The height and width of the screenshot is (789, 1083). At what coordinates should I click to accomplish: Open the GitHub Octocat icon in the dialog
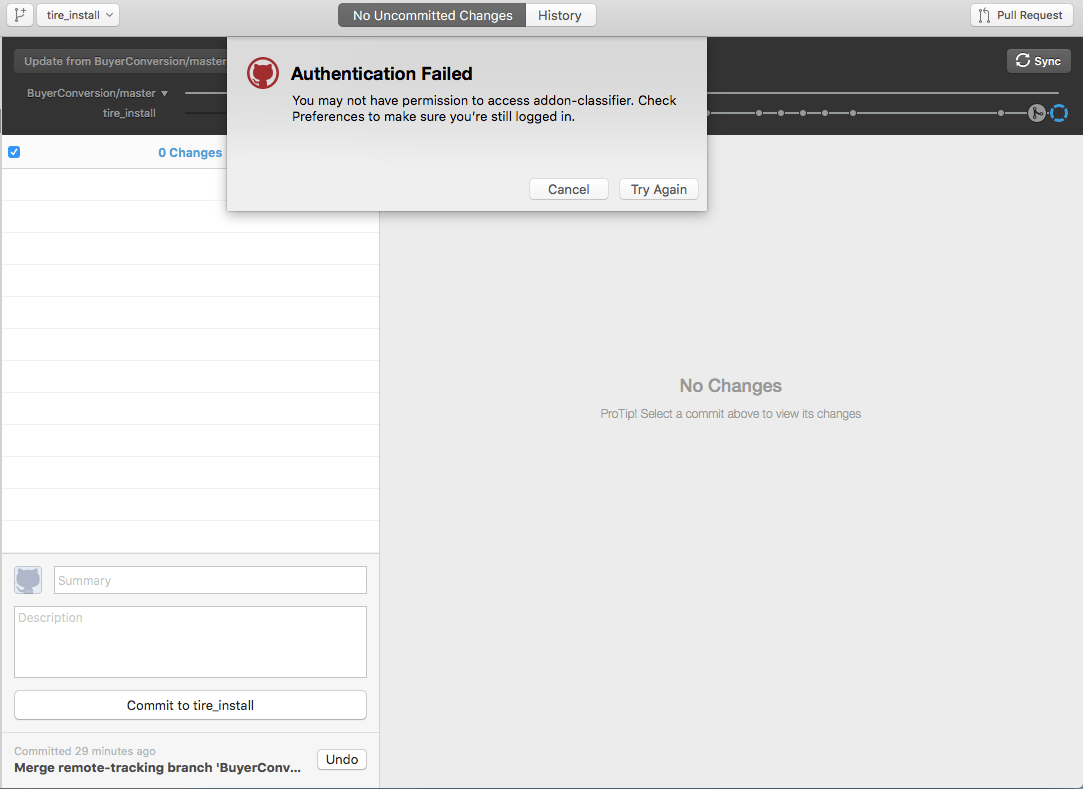262,72
